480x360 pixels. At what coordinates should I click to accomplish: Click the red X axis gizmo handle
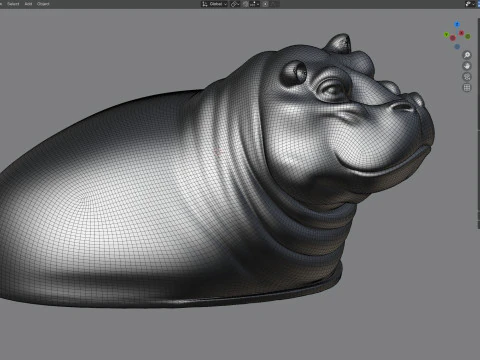click(x=461, y=33)
